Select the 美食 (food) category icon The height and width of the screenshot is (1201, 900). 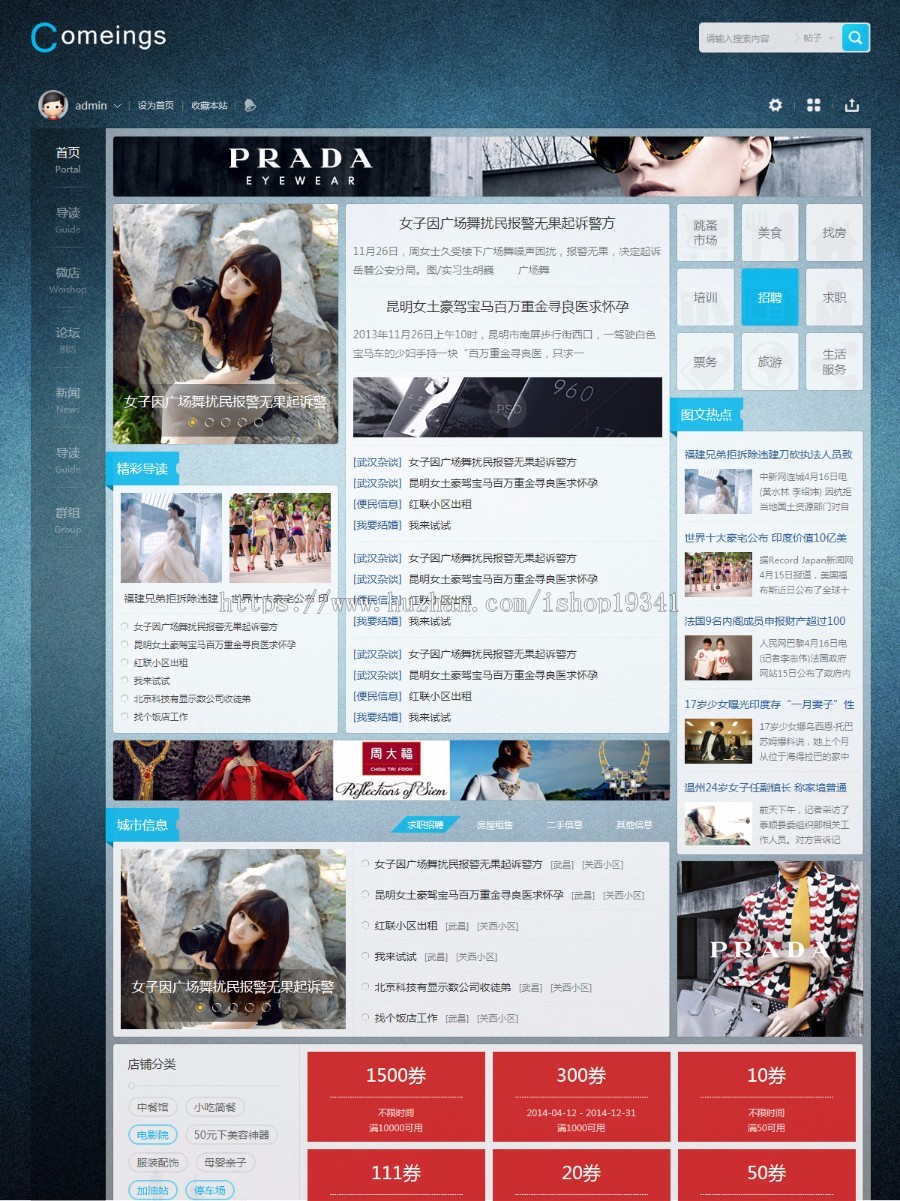(770, 232)
